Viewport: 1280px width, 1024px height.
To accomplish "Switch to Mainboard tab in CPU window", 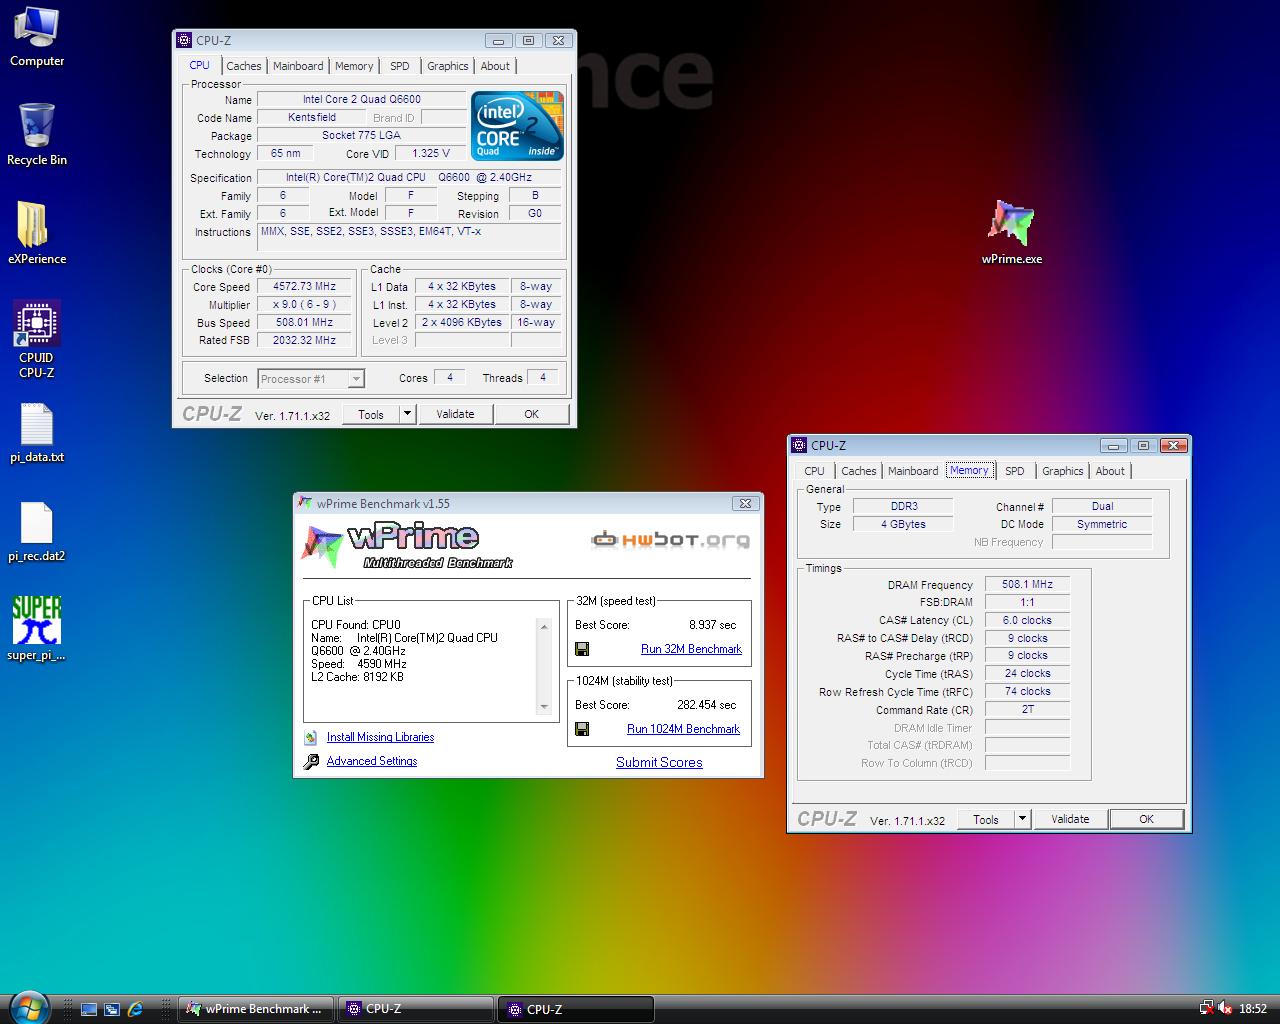I will tap(298, 66).
